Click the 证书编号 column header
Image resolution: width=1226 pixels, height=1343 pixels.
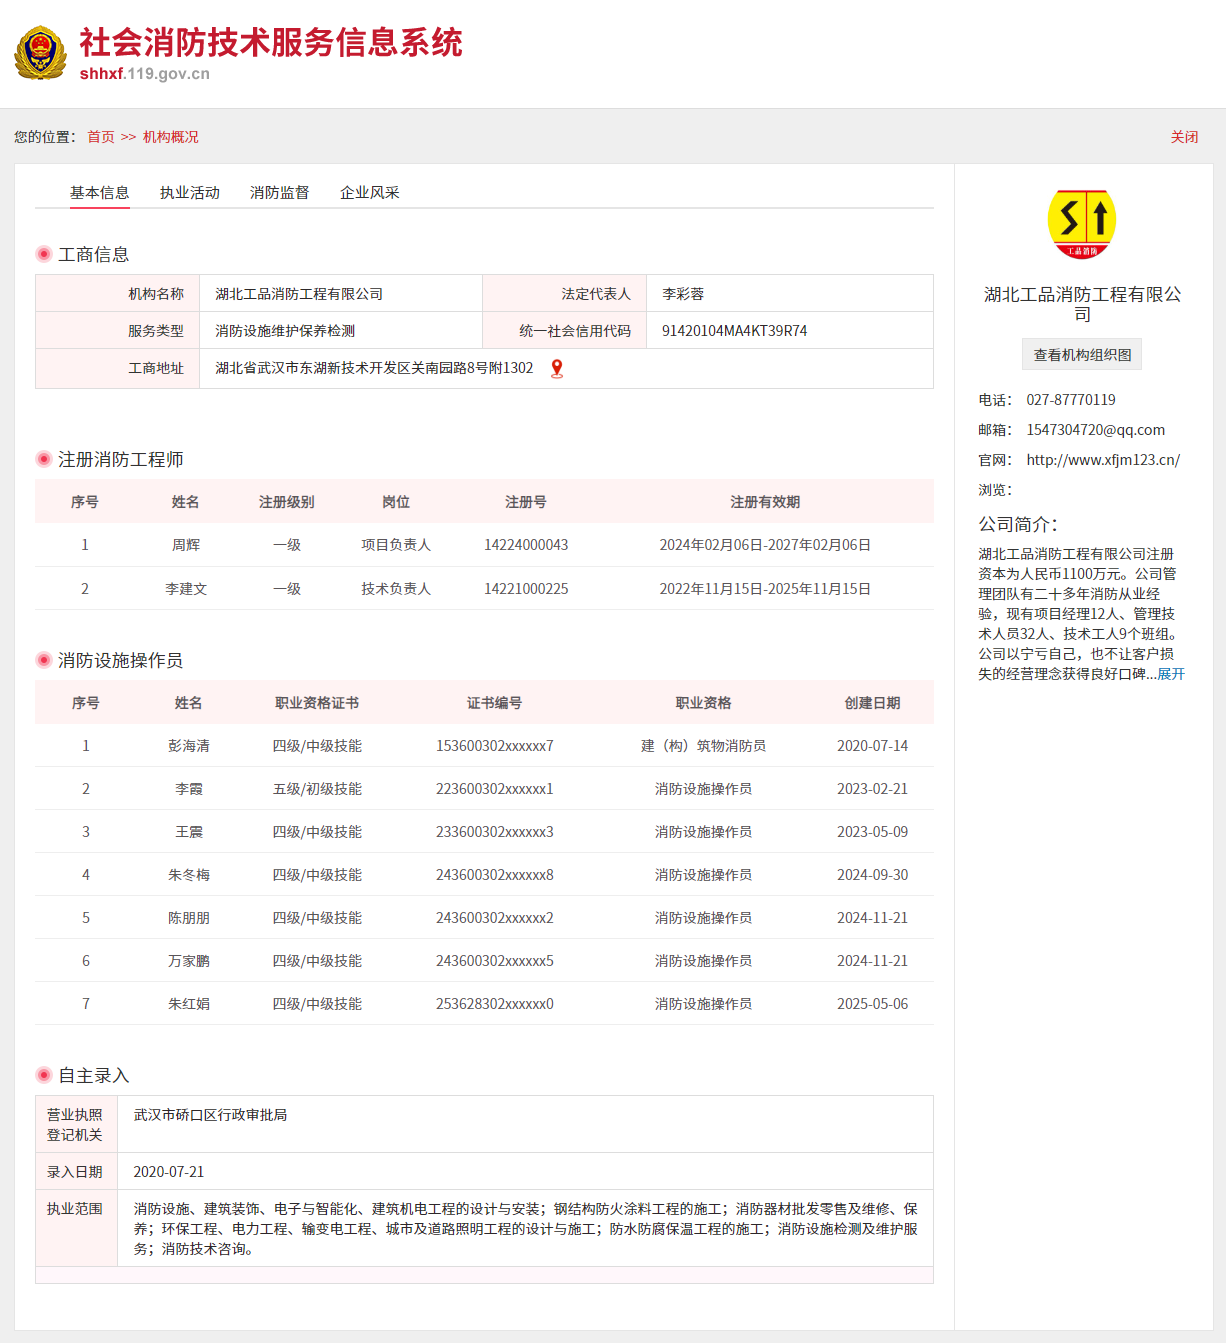coord(494,703)
